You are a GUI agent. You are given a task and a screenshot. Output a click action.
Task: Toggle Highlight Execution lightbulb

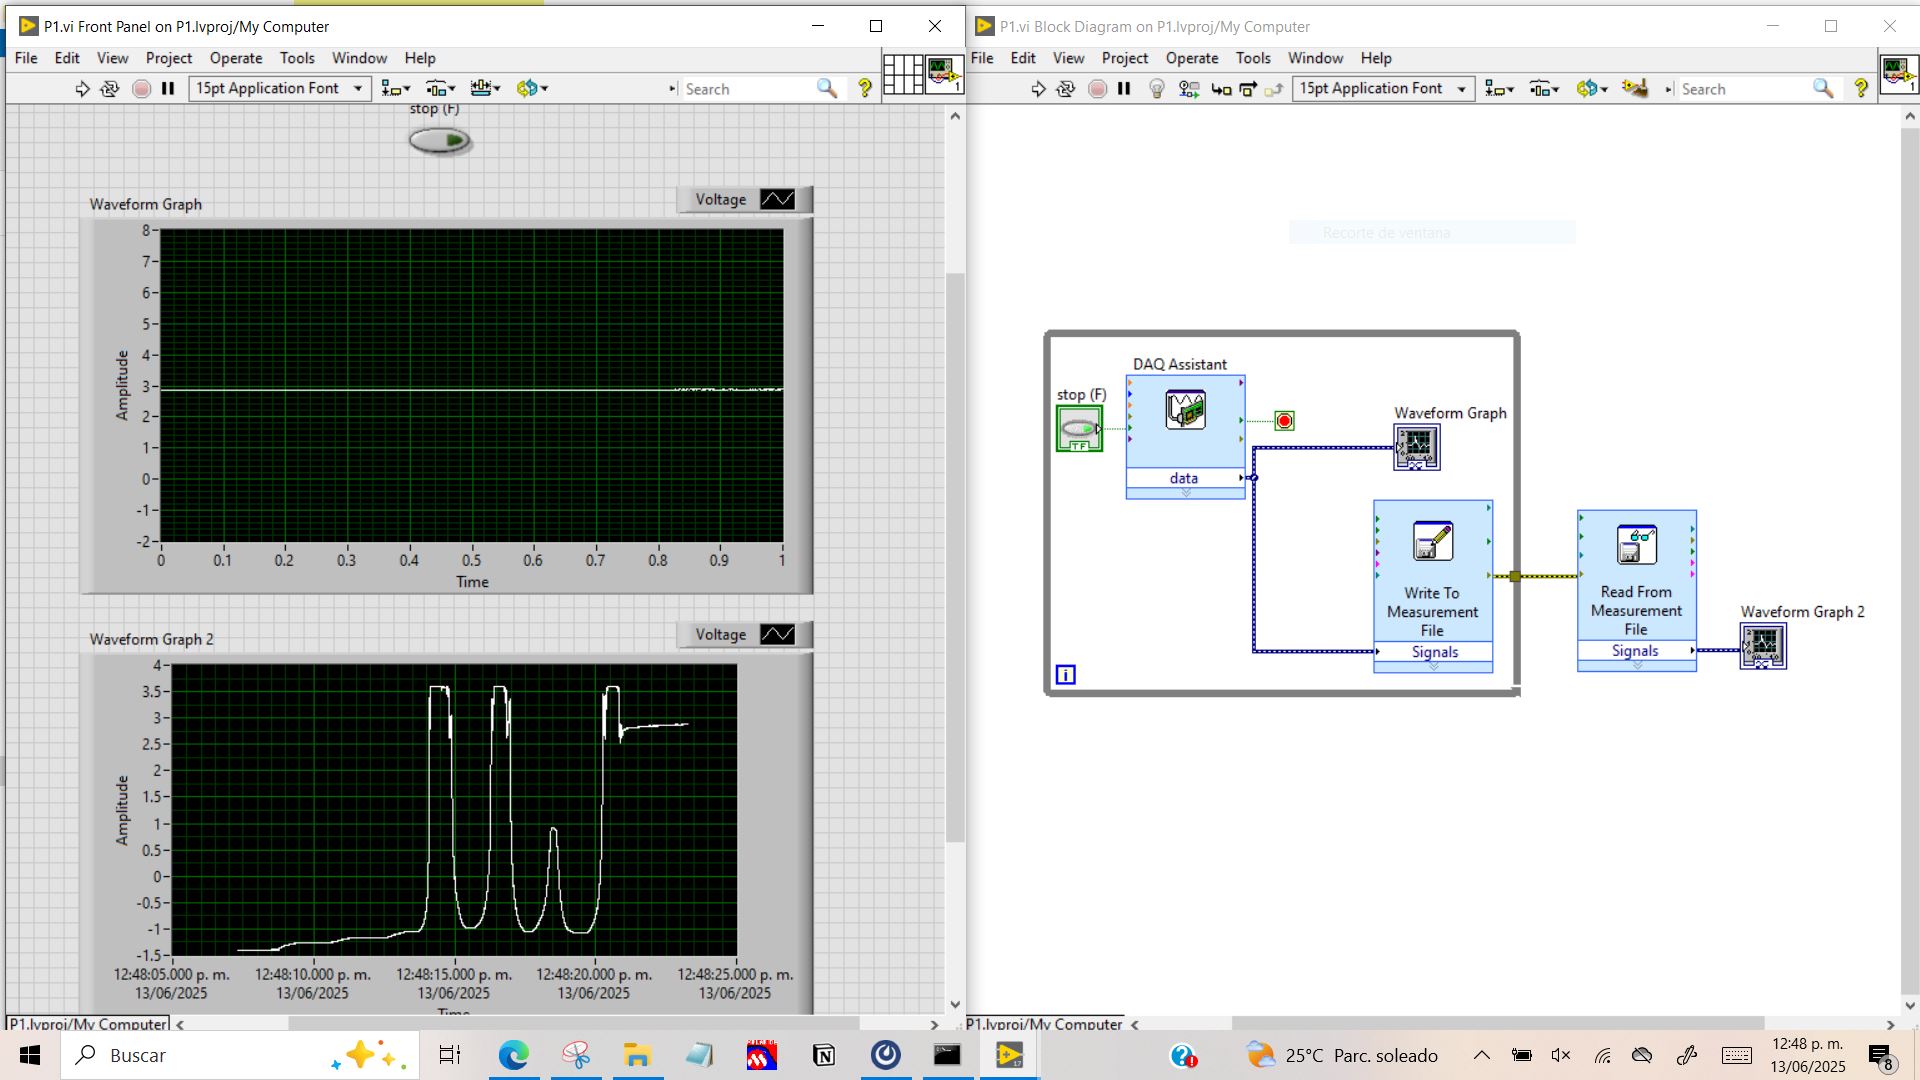[1157, 89]
